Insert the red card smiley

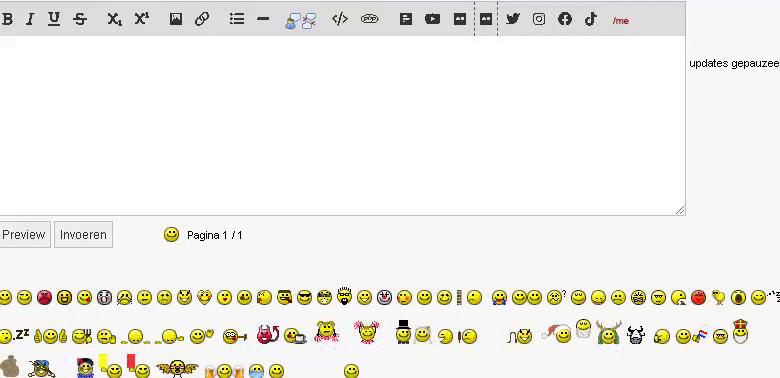coord(138,366)
